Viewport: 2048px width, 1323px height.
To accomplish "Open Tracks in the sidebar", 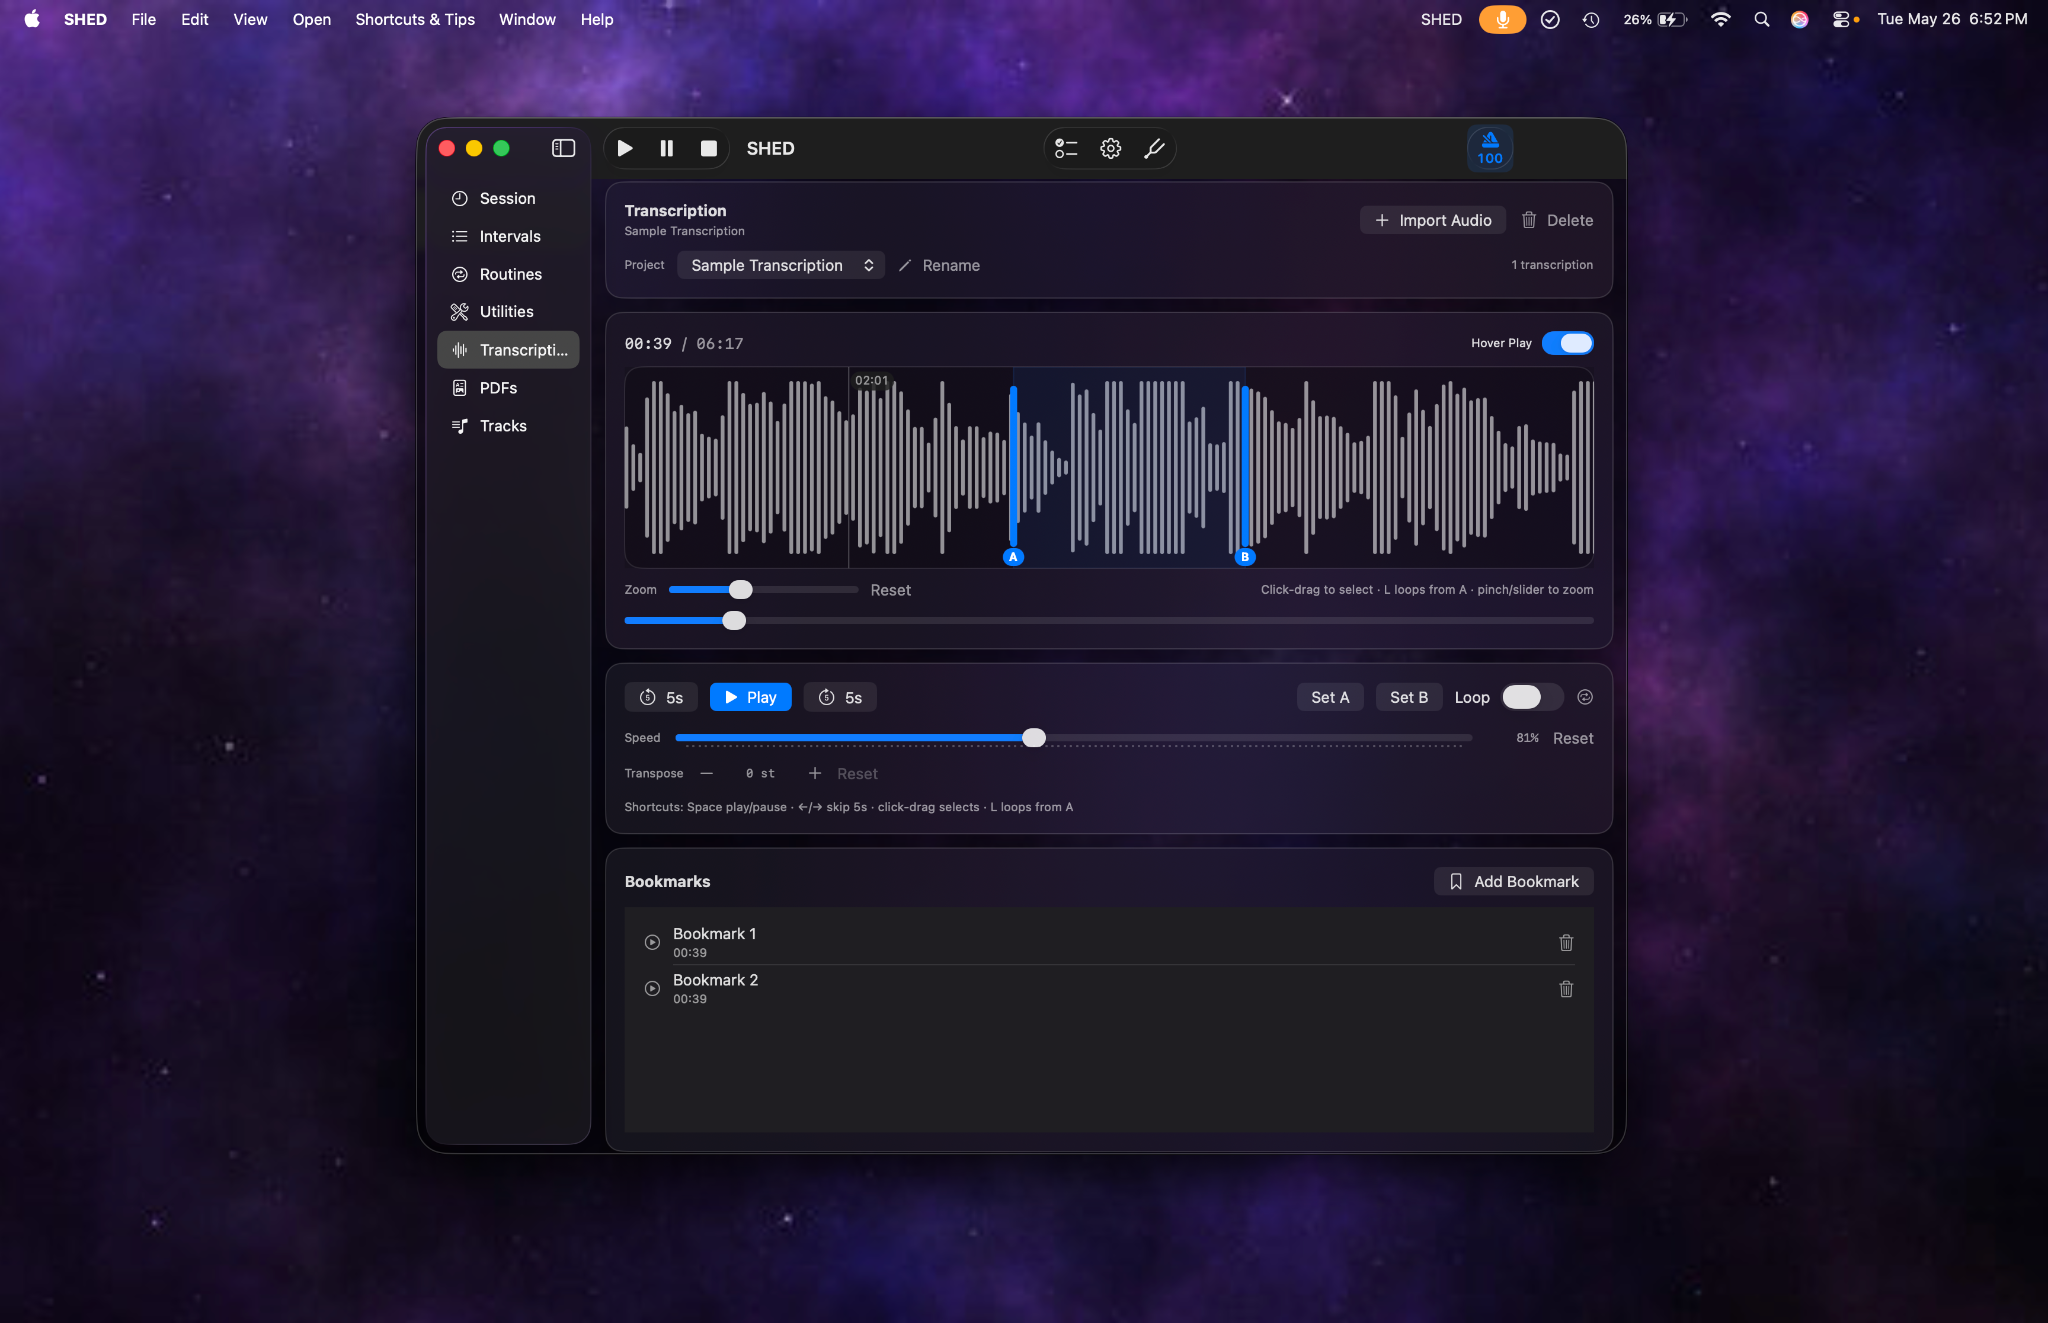I will (x=508, y=426).
